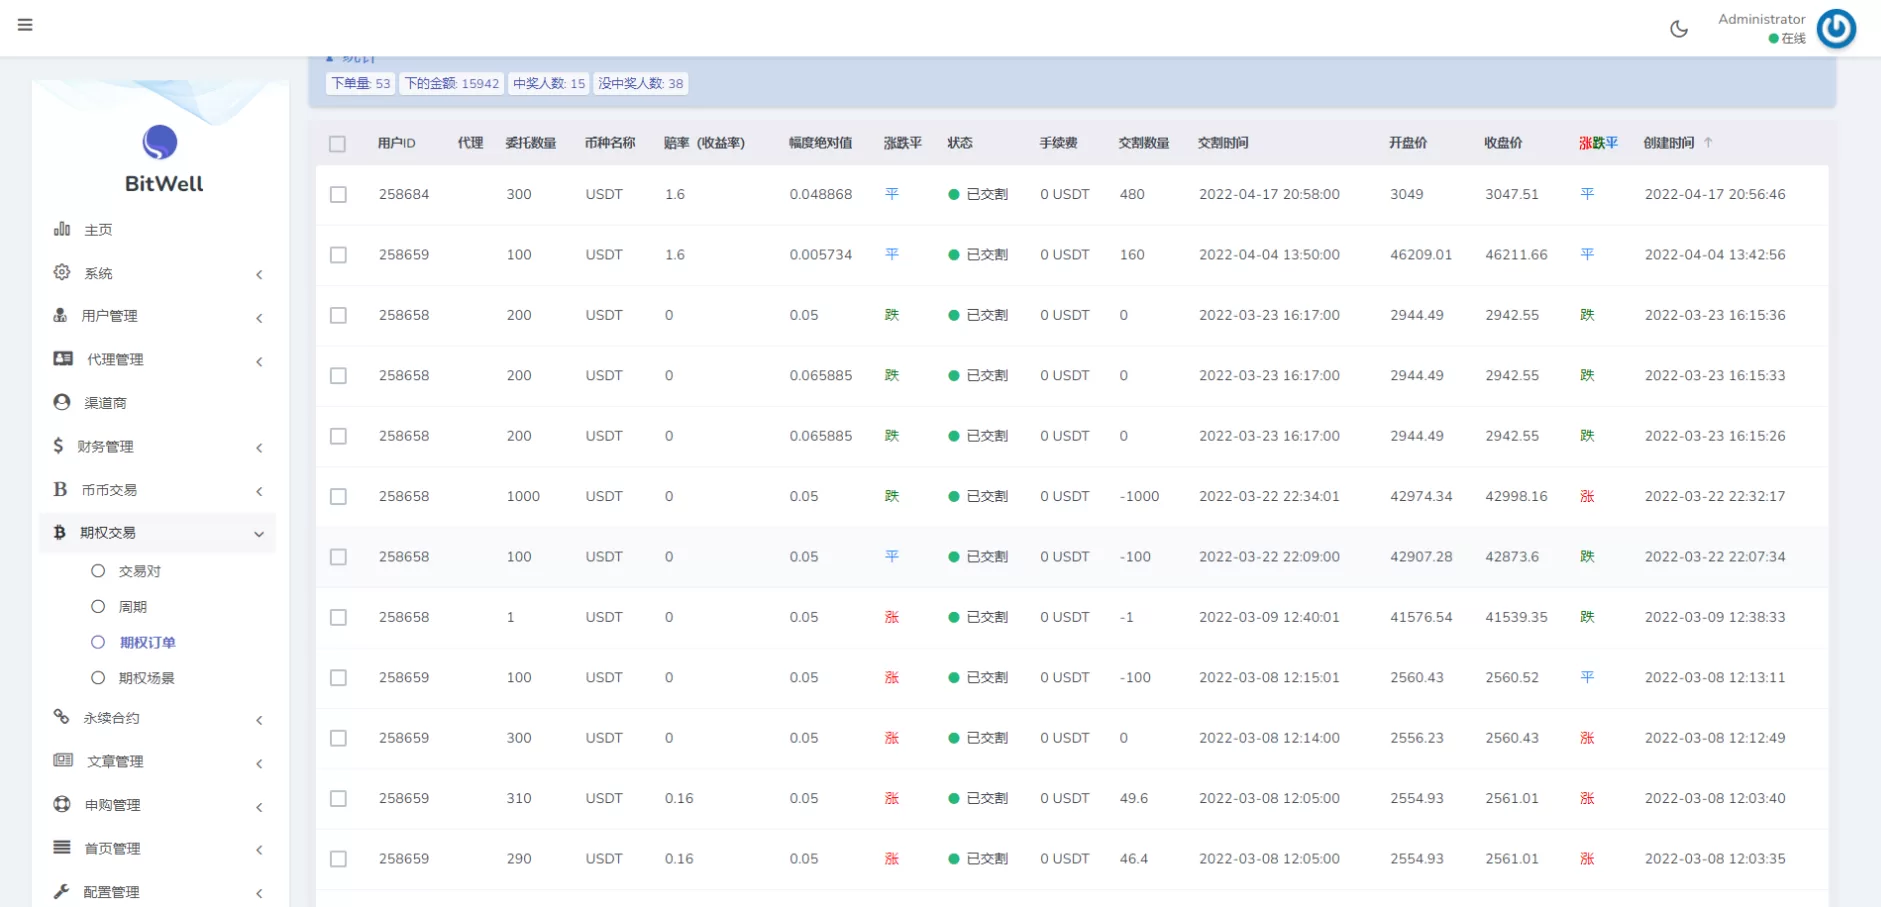Open 主页 bar chart icon
This screenshot has width=1881, height=907.
pos(62,229)
